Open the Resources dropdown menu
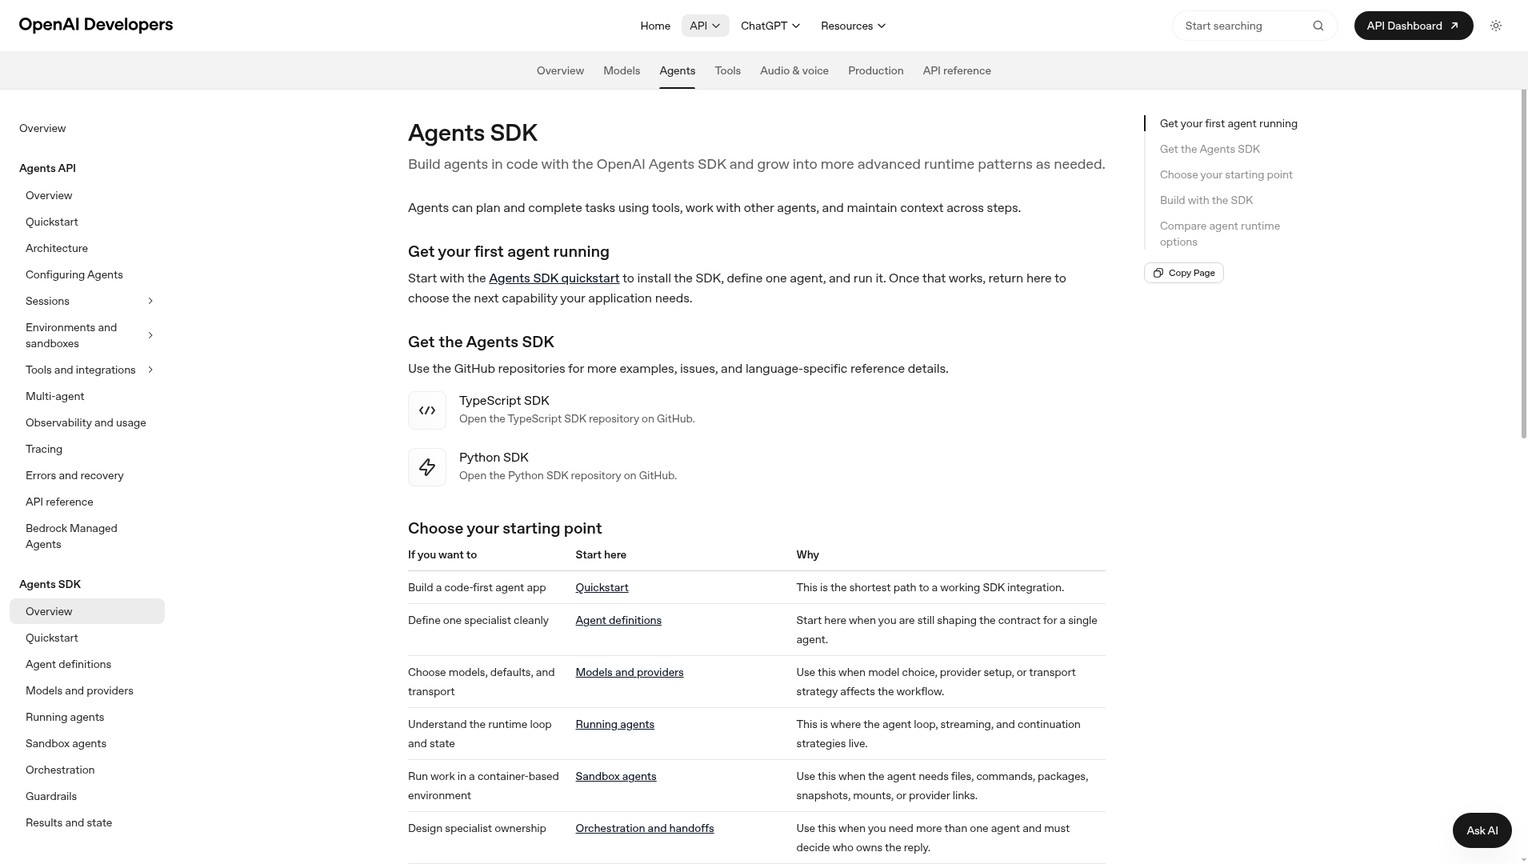This screenshot has height=864, width=1536. tap(853, 26)
